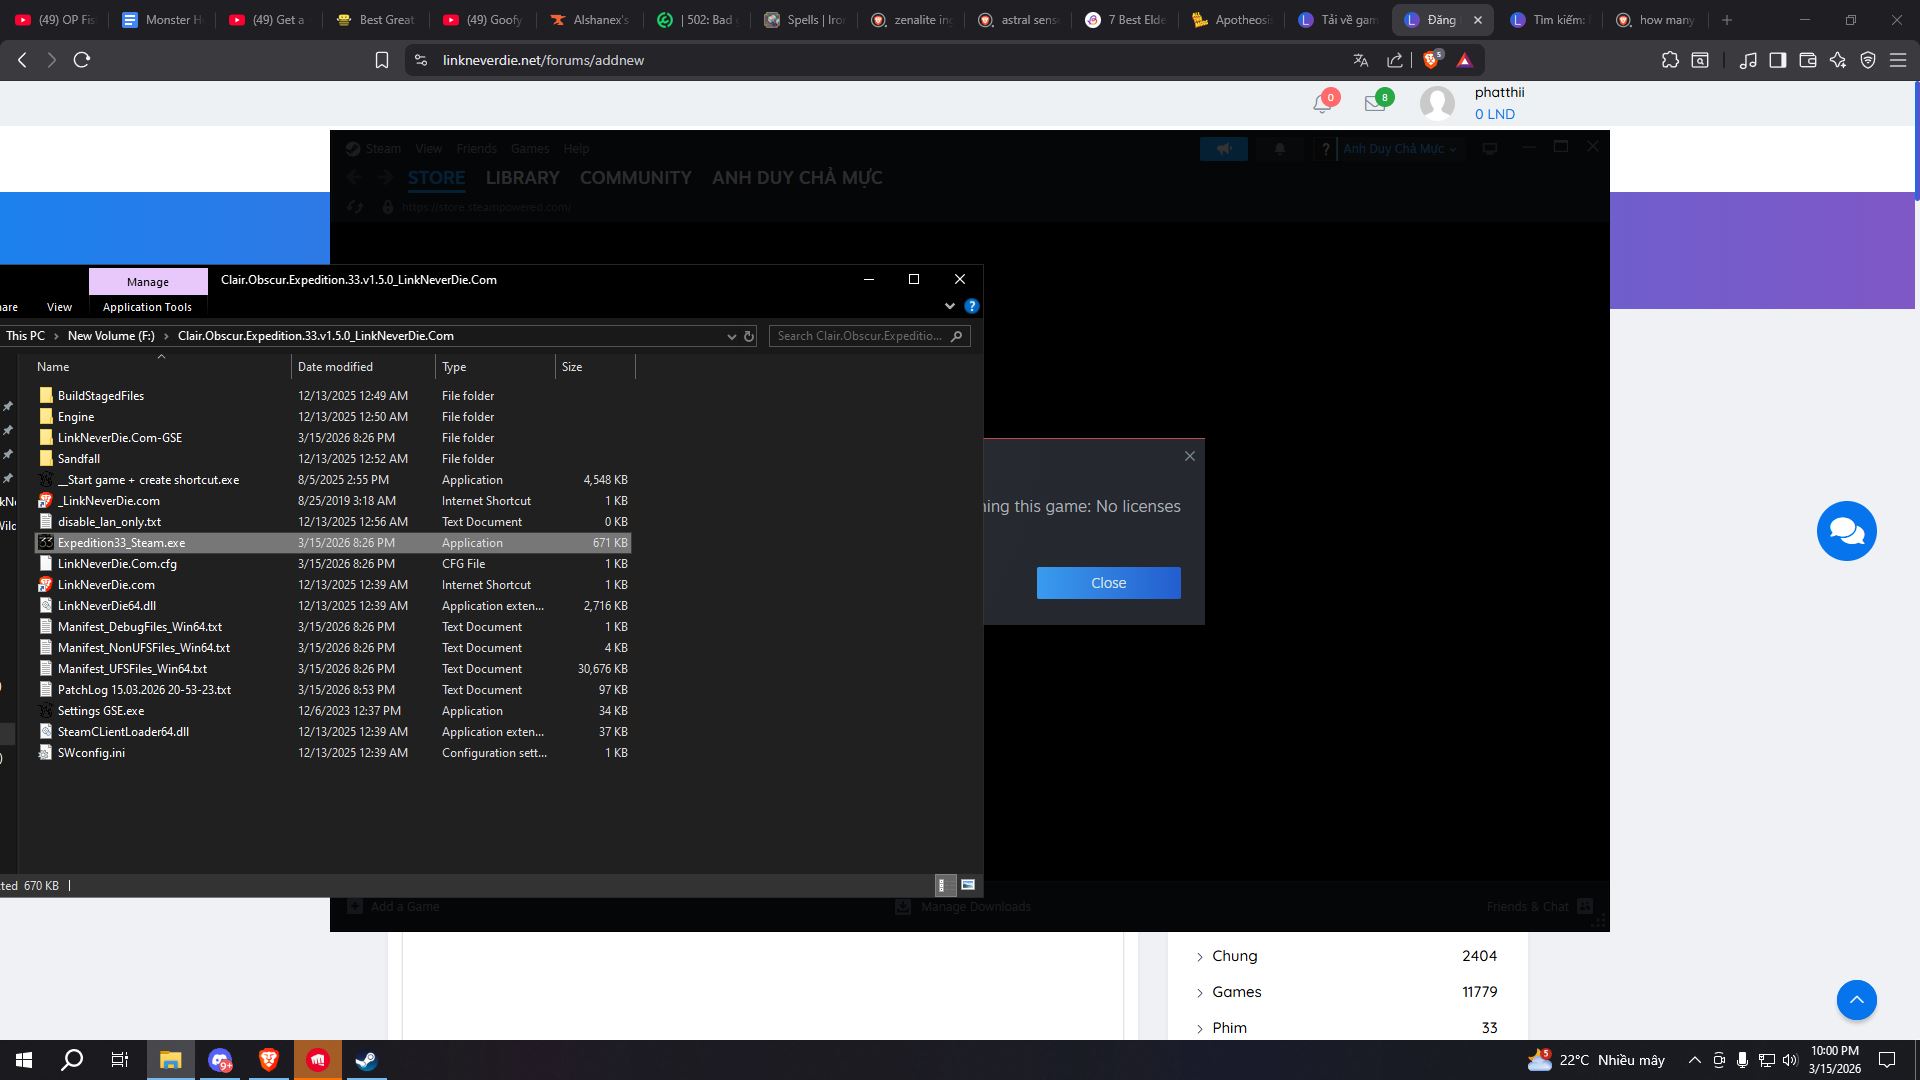The image size is (1920, 1080).
Task: Click the Search Clair.Obscur search field
Action: [860, 336]
